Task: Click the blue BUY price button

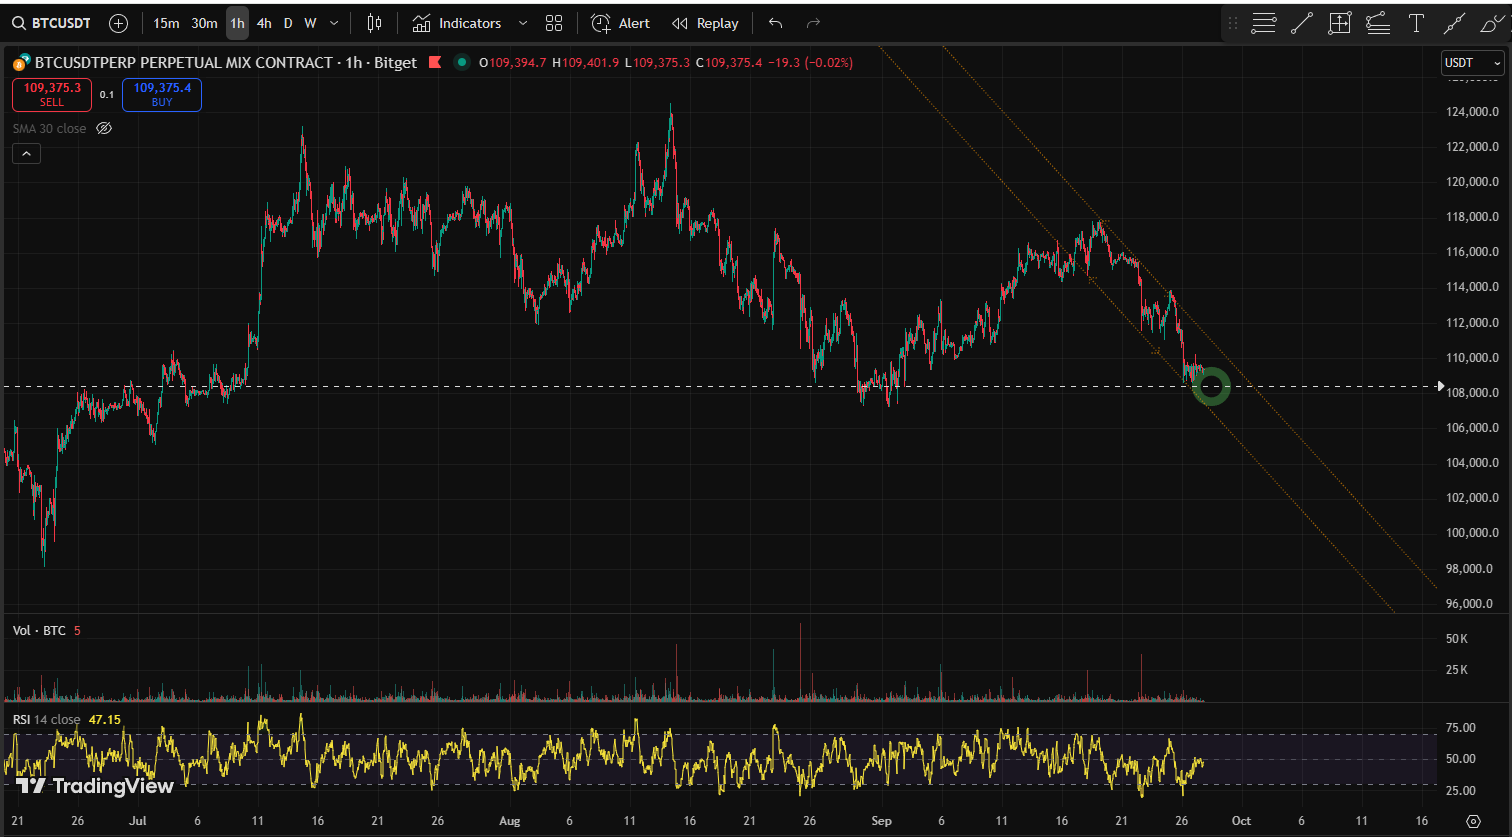Action: (x=161, y=94)
